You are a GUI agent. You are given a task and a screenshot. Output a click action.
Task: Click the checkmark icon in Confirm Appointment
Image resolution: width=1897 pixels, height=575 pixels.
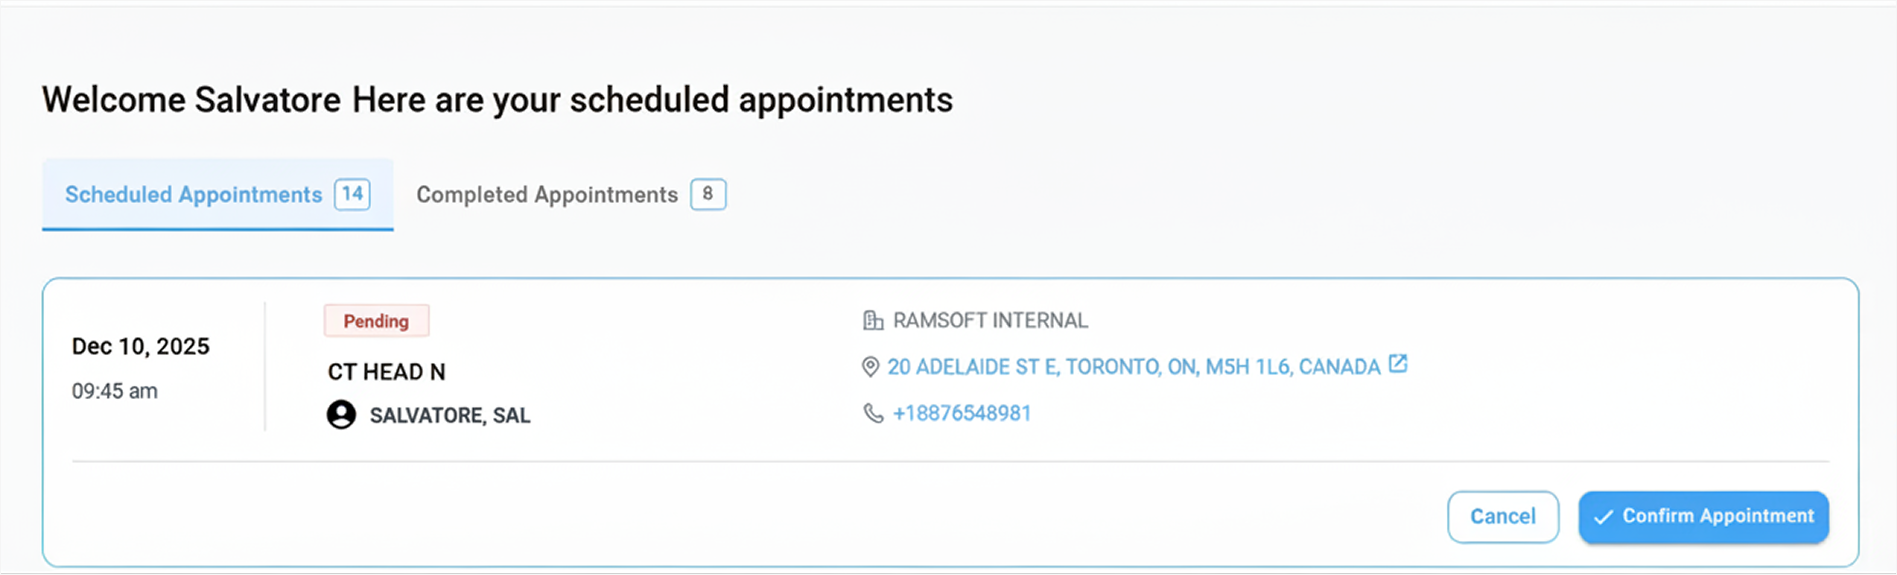[1603, 517]
